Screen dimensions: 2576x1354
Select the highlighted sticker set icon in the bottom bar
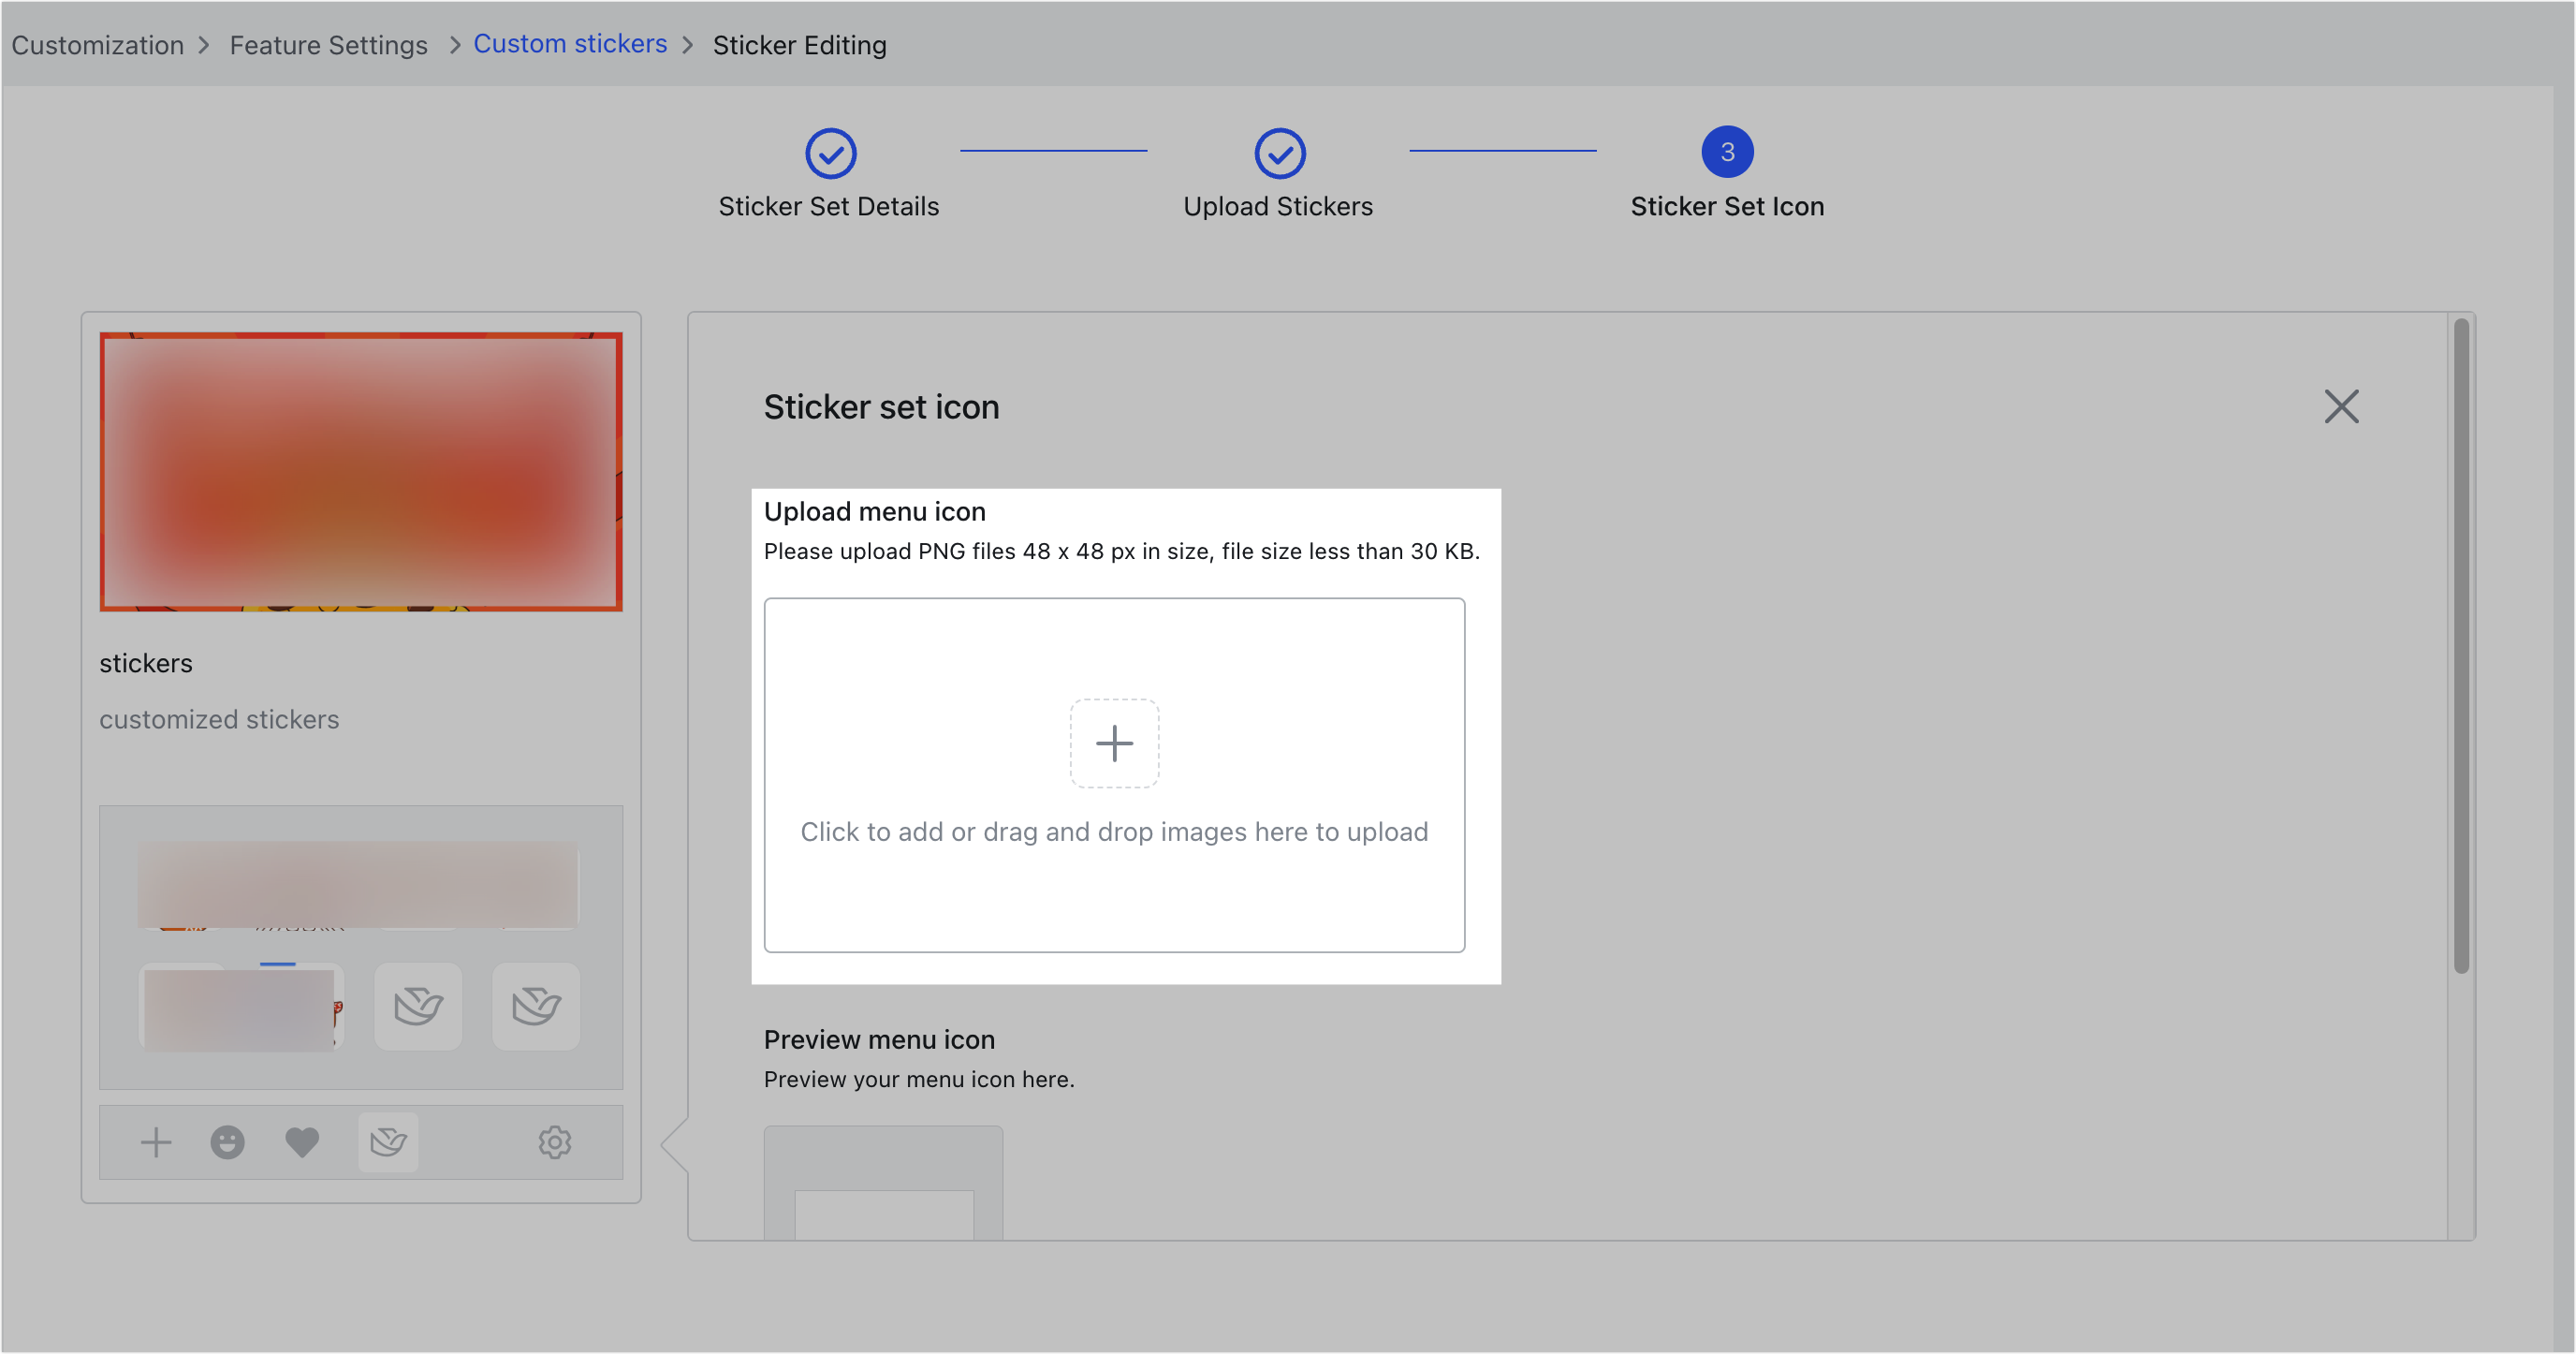[389, 1142]
